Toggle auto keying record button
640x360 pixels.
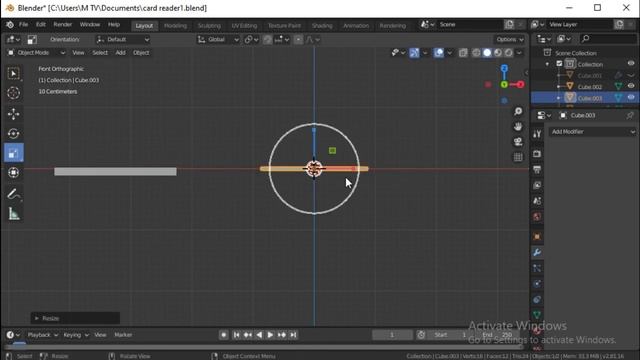[224, 335]
